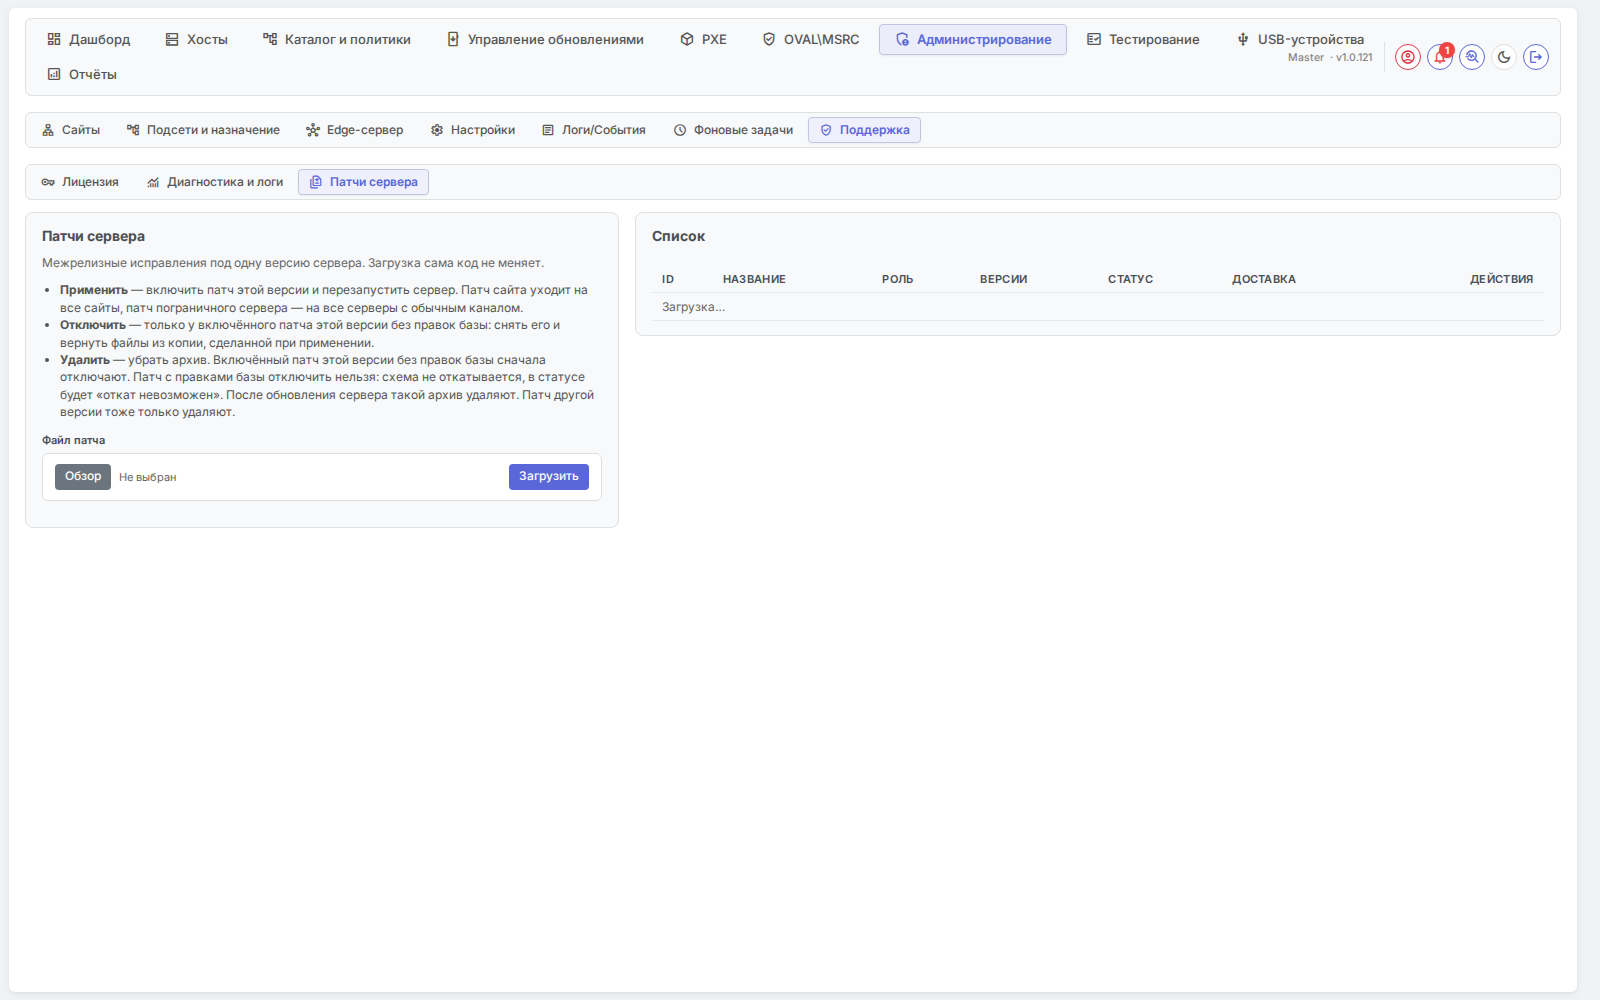Viewport: 1600px width, 1000px height.
Task: Click the version label v1.0.121
Action: pyautogui.click(x=1354, y=58)
